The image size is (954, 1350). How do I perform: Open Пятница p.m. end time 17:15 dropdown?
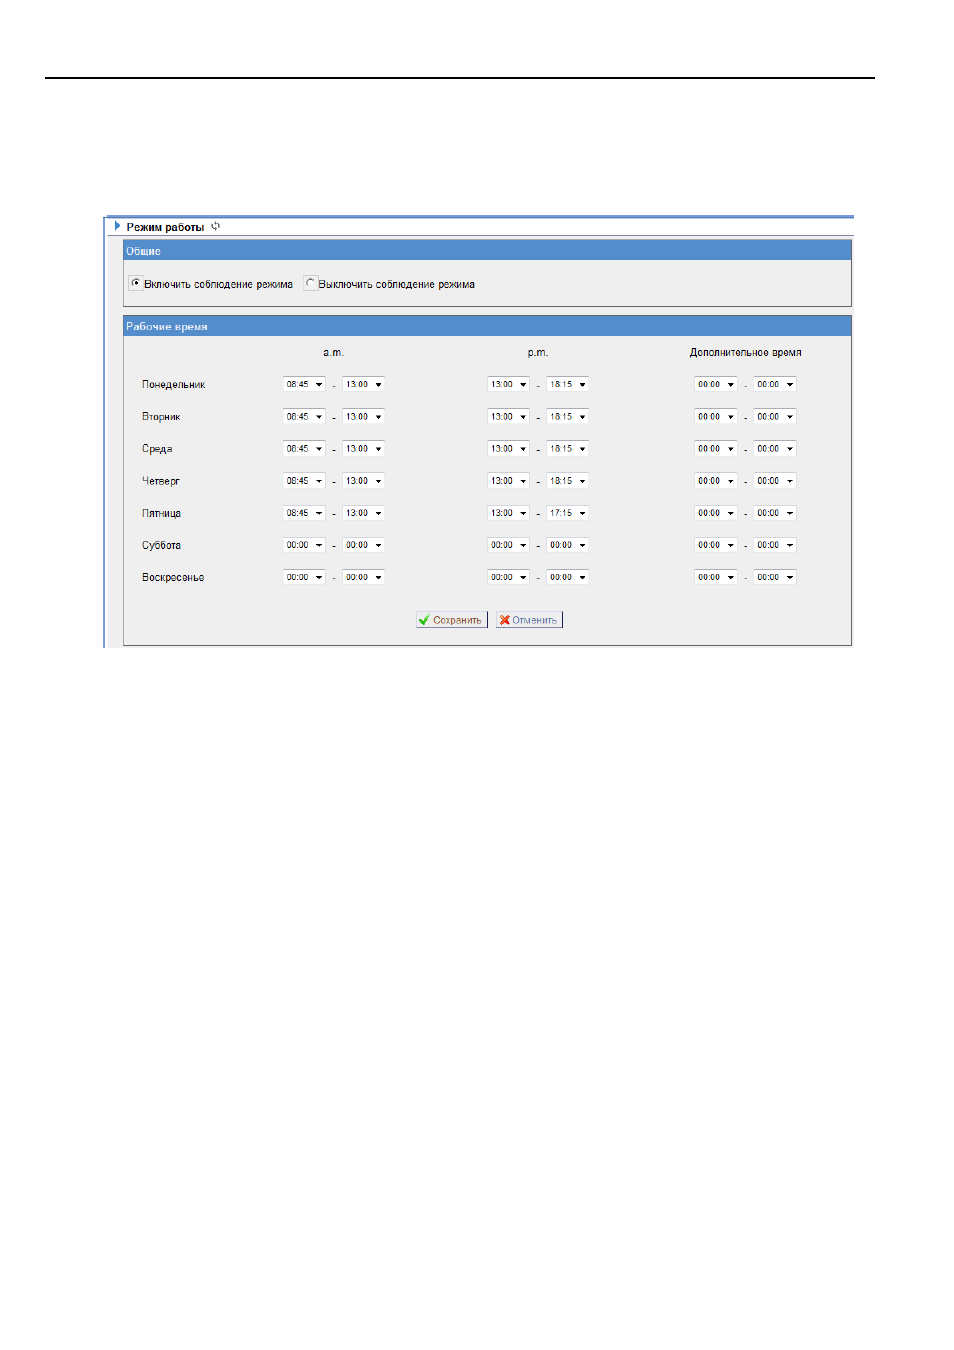point(567,513)
